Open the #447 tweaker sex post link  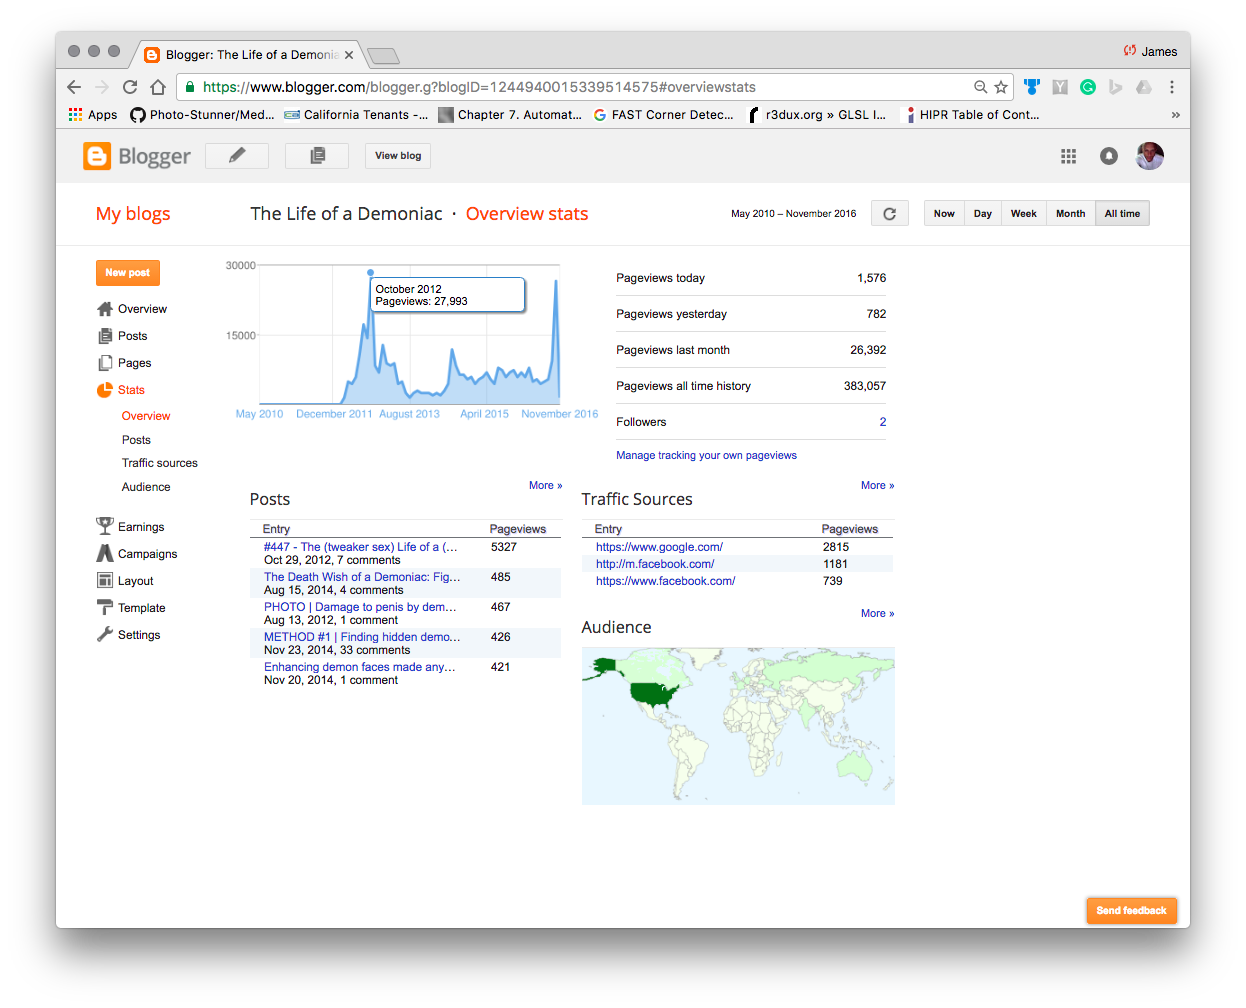point(360,547)
